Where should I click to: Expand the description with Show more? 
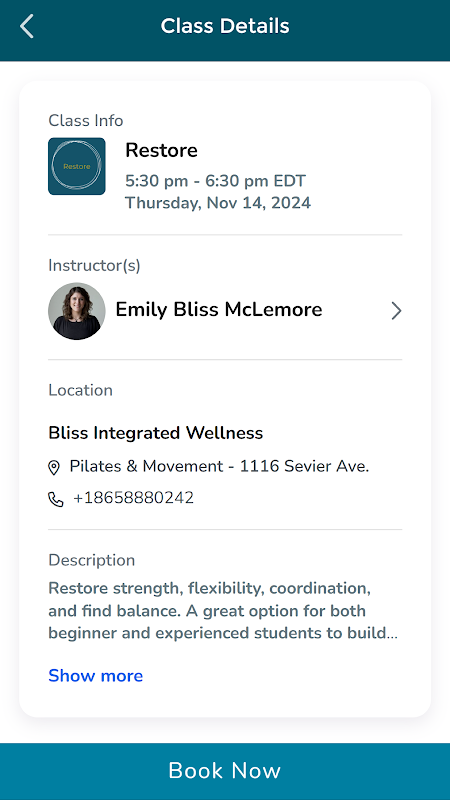point(95,676)
